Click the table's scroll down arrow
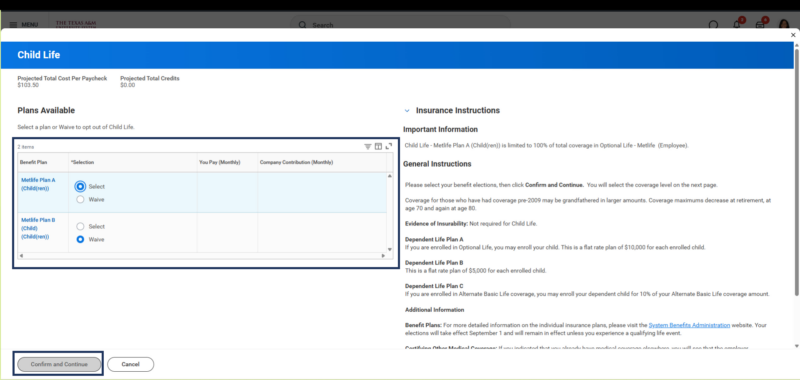This screenshot has width=800, height=380. (x=390, y=249)
